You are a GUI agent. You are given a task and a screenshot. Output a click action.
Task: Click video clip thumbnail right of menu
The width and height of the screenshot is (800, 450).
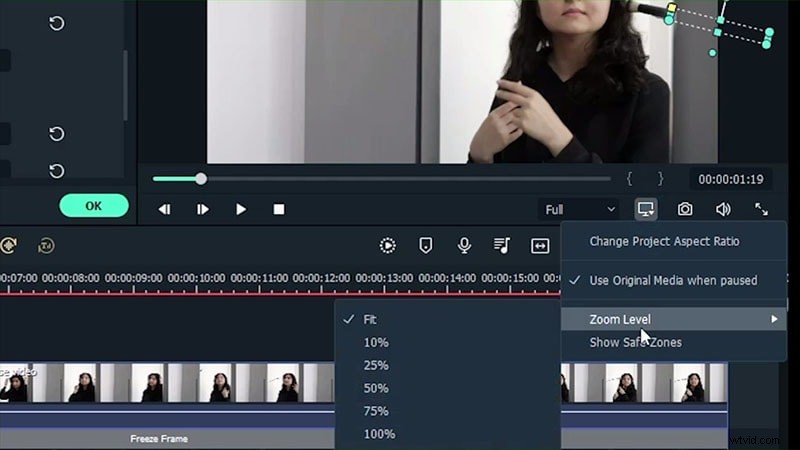pos(644,382)
